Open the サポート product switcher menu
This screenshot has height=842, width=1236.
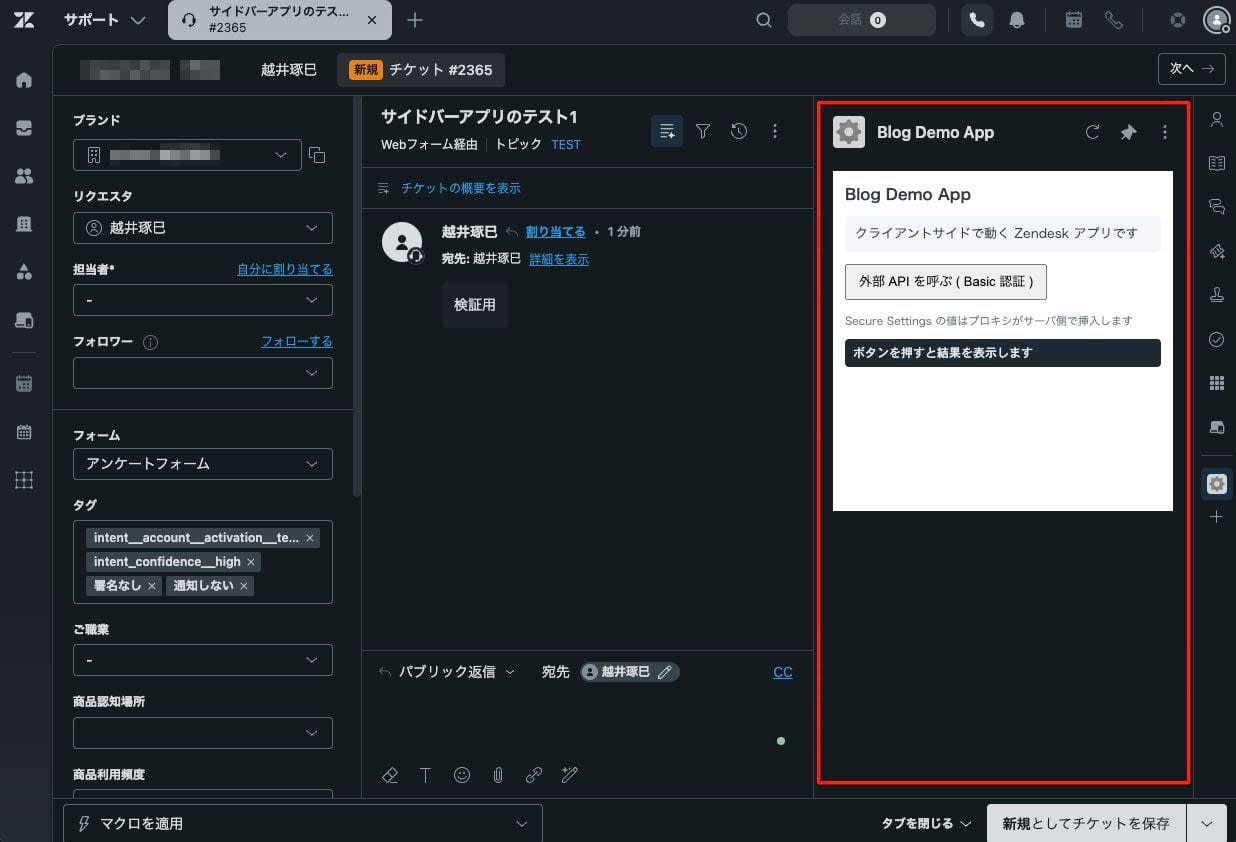(x=104, y=20)
